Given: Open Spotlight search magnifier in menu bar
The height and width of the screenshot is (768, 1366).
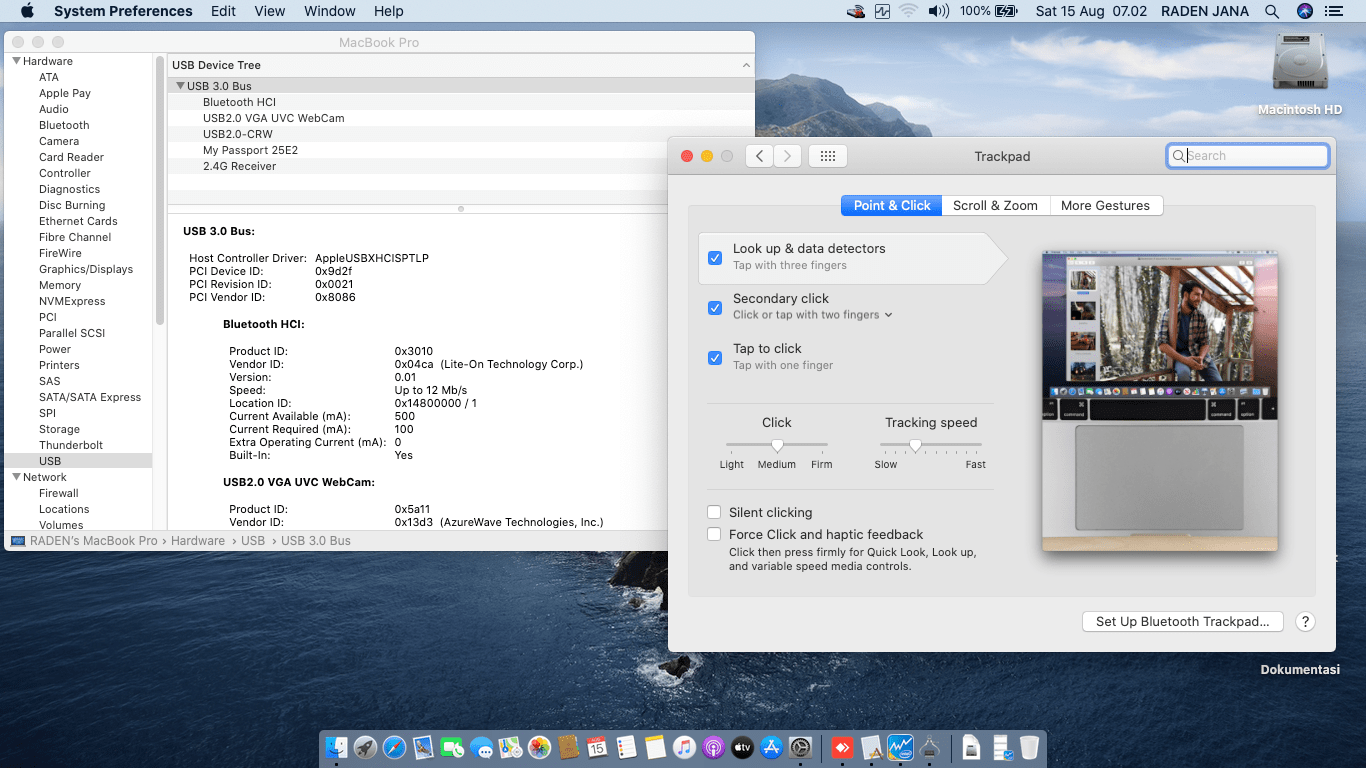Looking at the screenshot, I should pyautogui.click(x=1272, y=11).
